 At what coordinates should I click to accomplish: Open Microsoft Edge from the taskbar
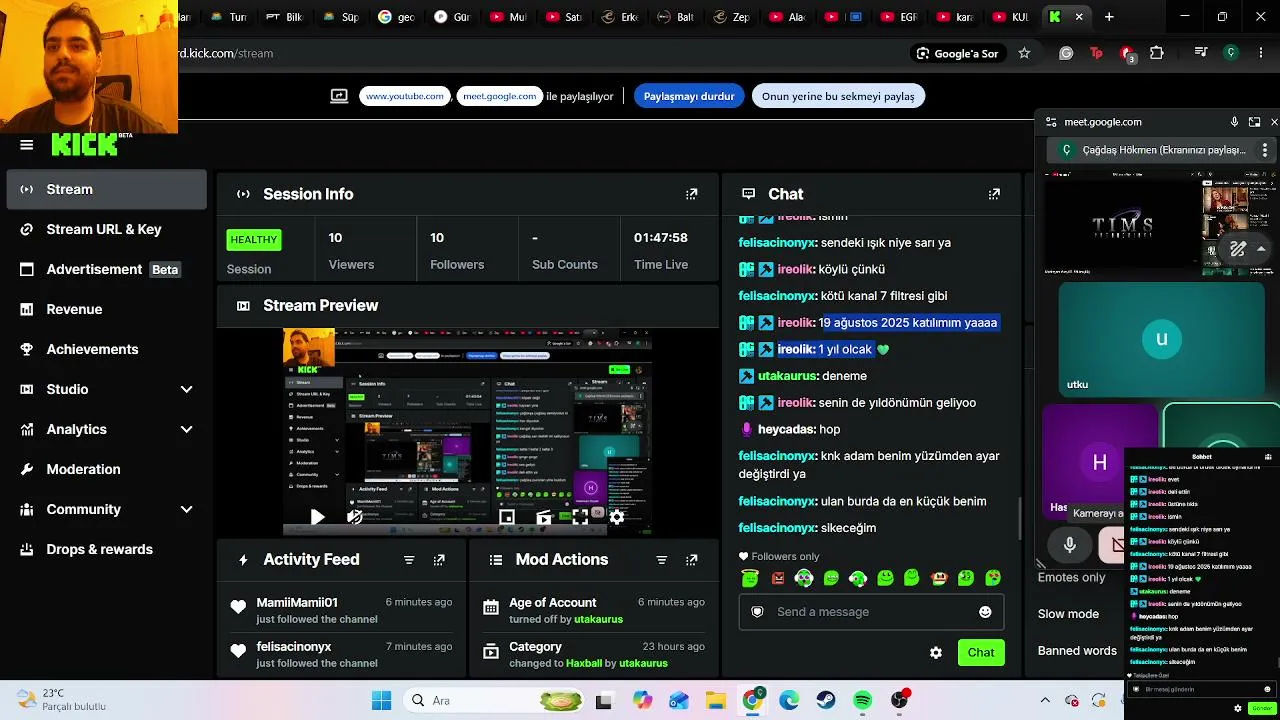789,700
